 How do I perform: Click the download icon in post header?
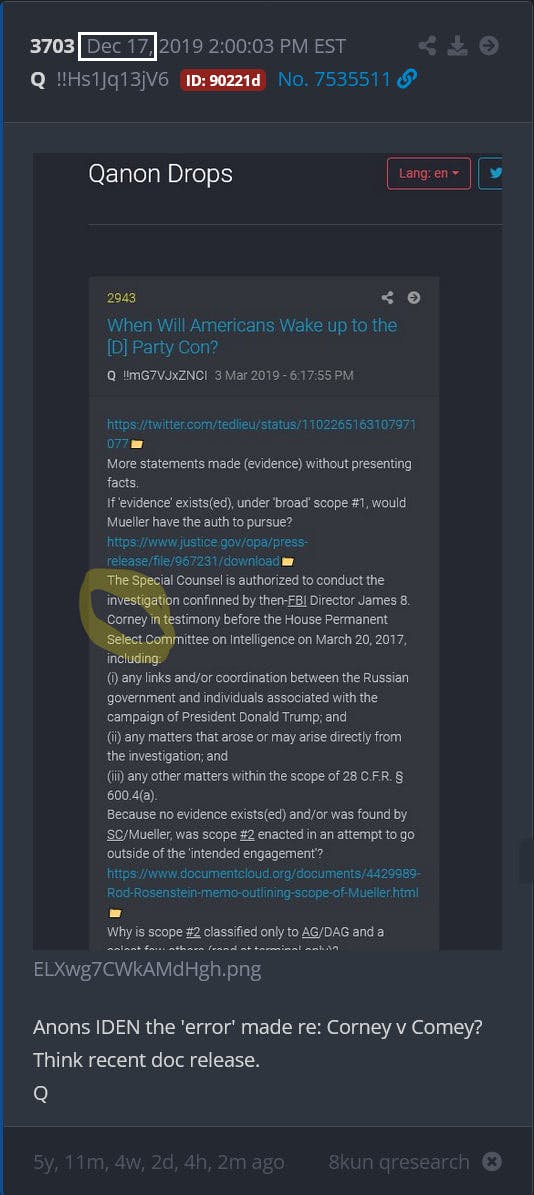[x=457, y=46]
